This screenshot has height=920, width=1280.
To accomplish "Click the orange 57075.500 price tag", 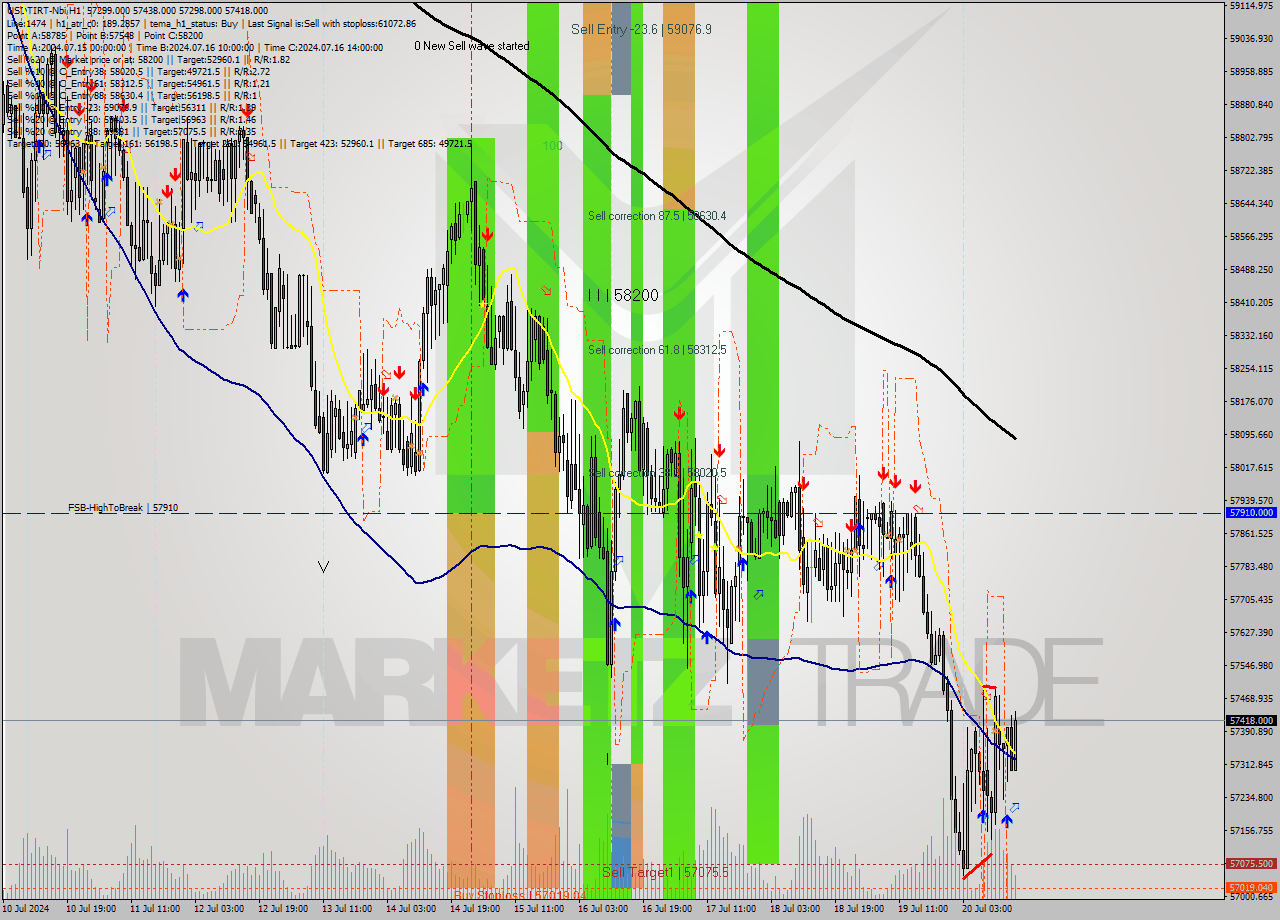I will point(1251,863).
